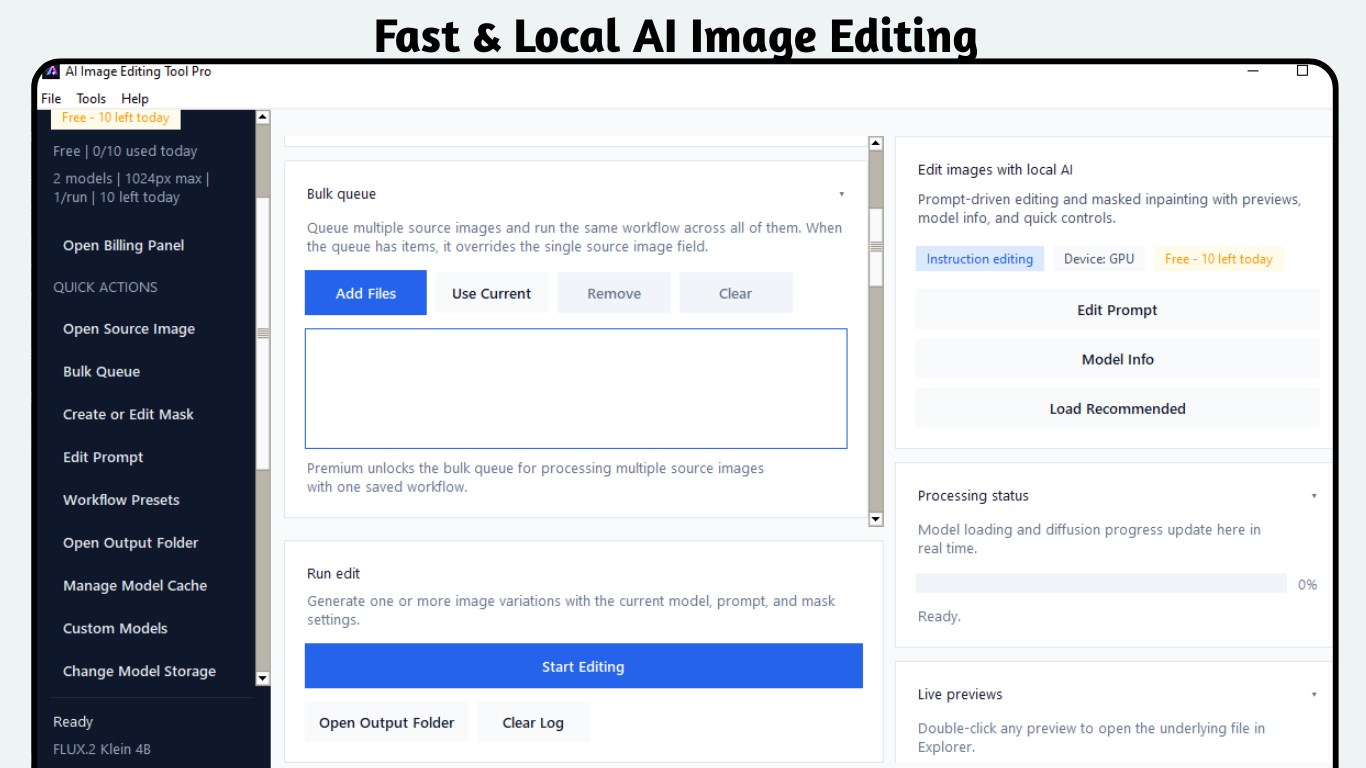Click the processing progress bar
This screenshot has height=768, width=1366.
click(1101, 584)
